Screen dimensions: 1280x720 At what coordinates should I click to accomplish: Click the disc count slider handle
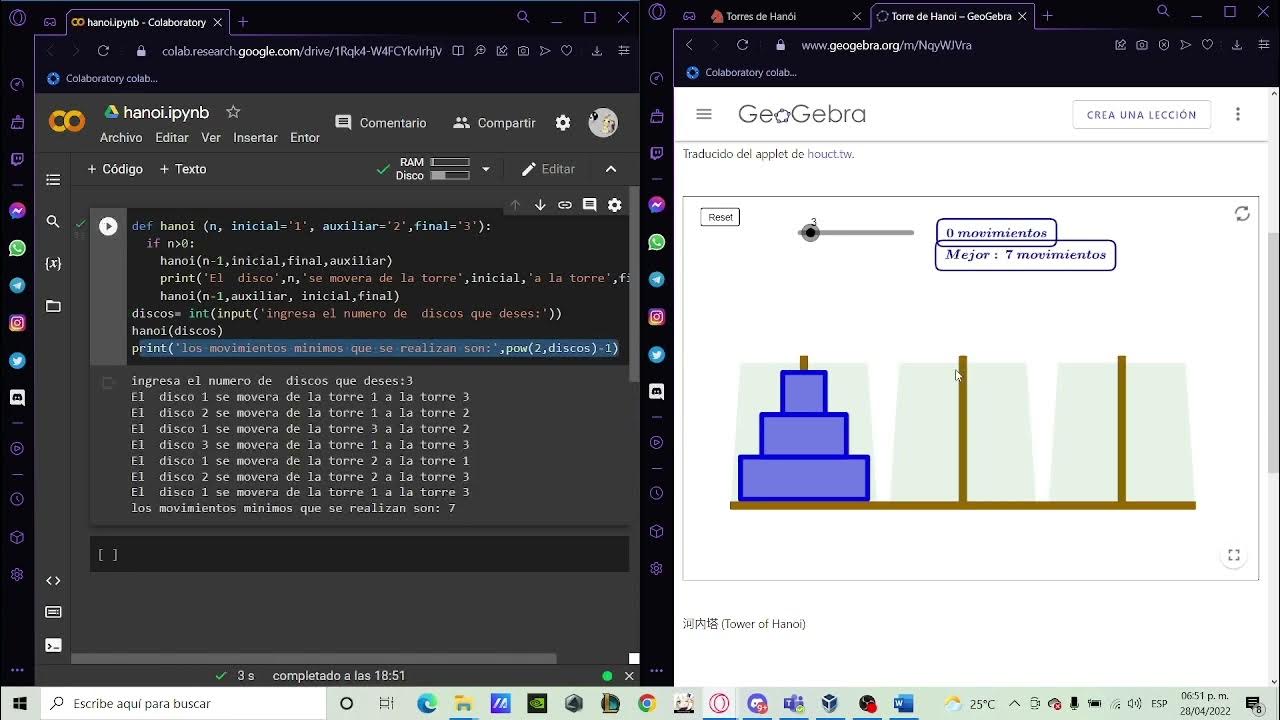[811, 233]
